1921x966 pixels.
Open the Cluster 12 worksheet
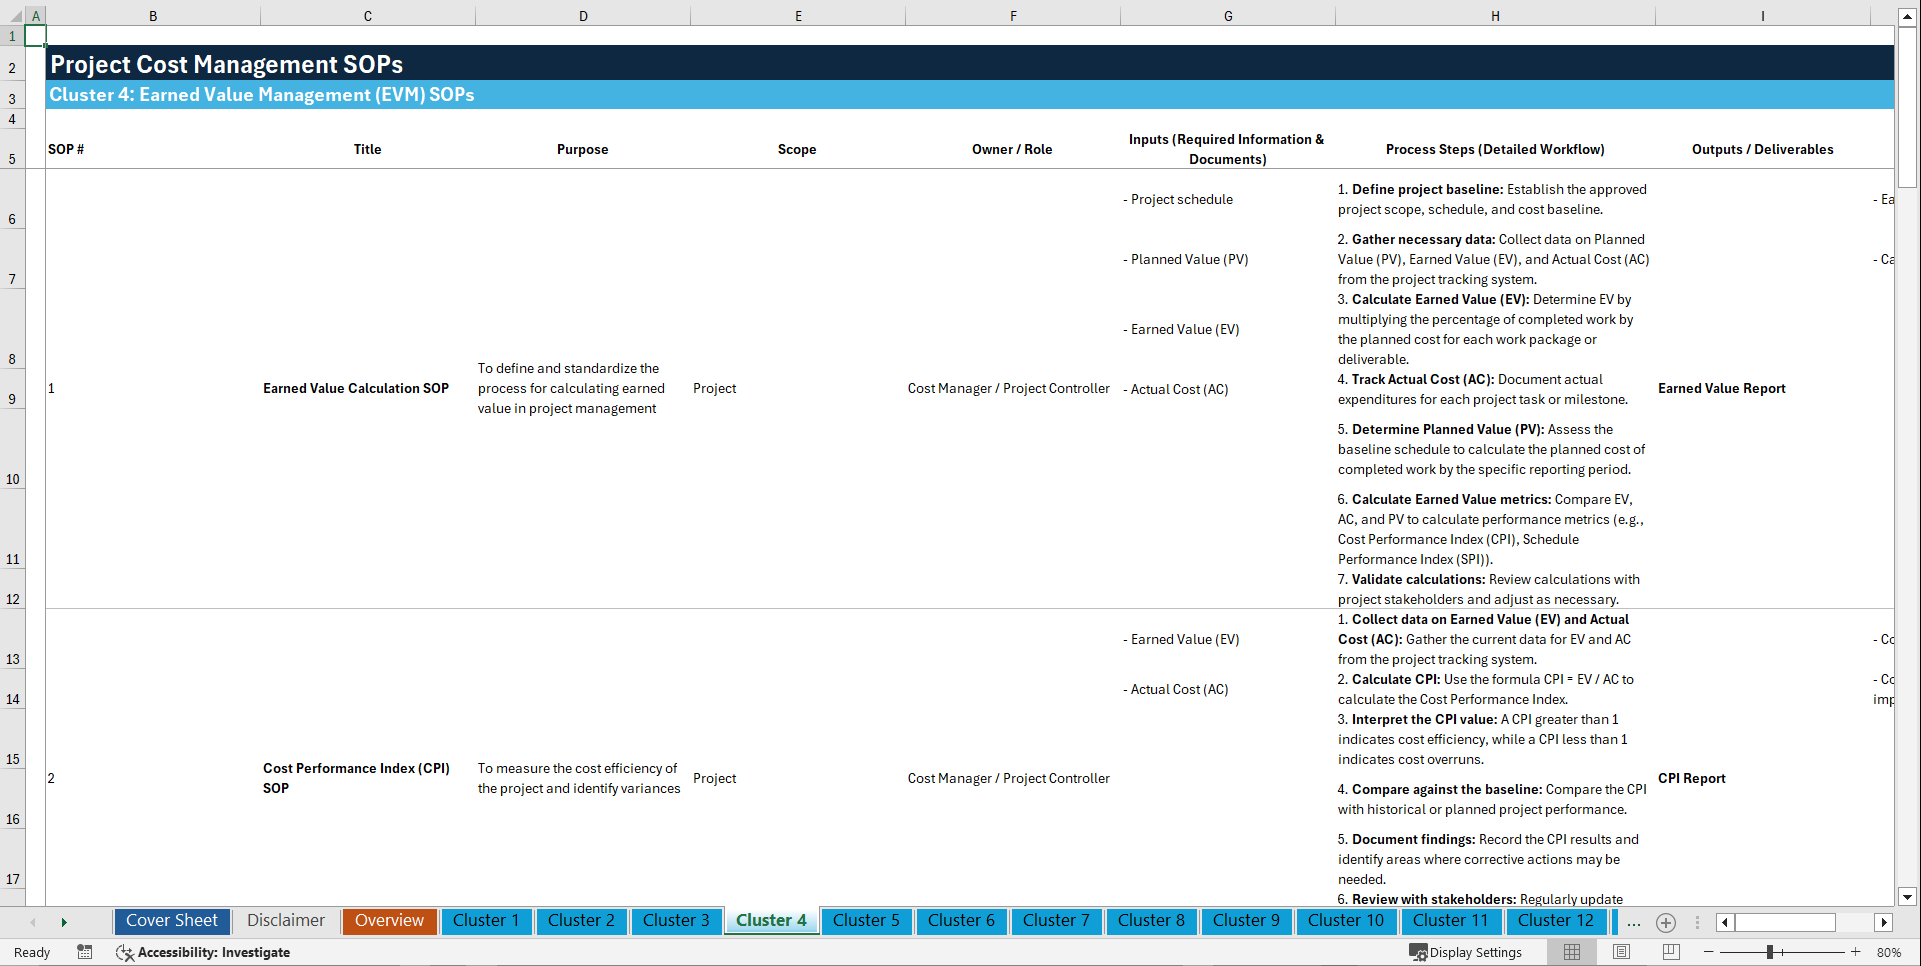tap(1556, 921)
